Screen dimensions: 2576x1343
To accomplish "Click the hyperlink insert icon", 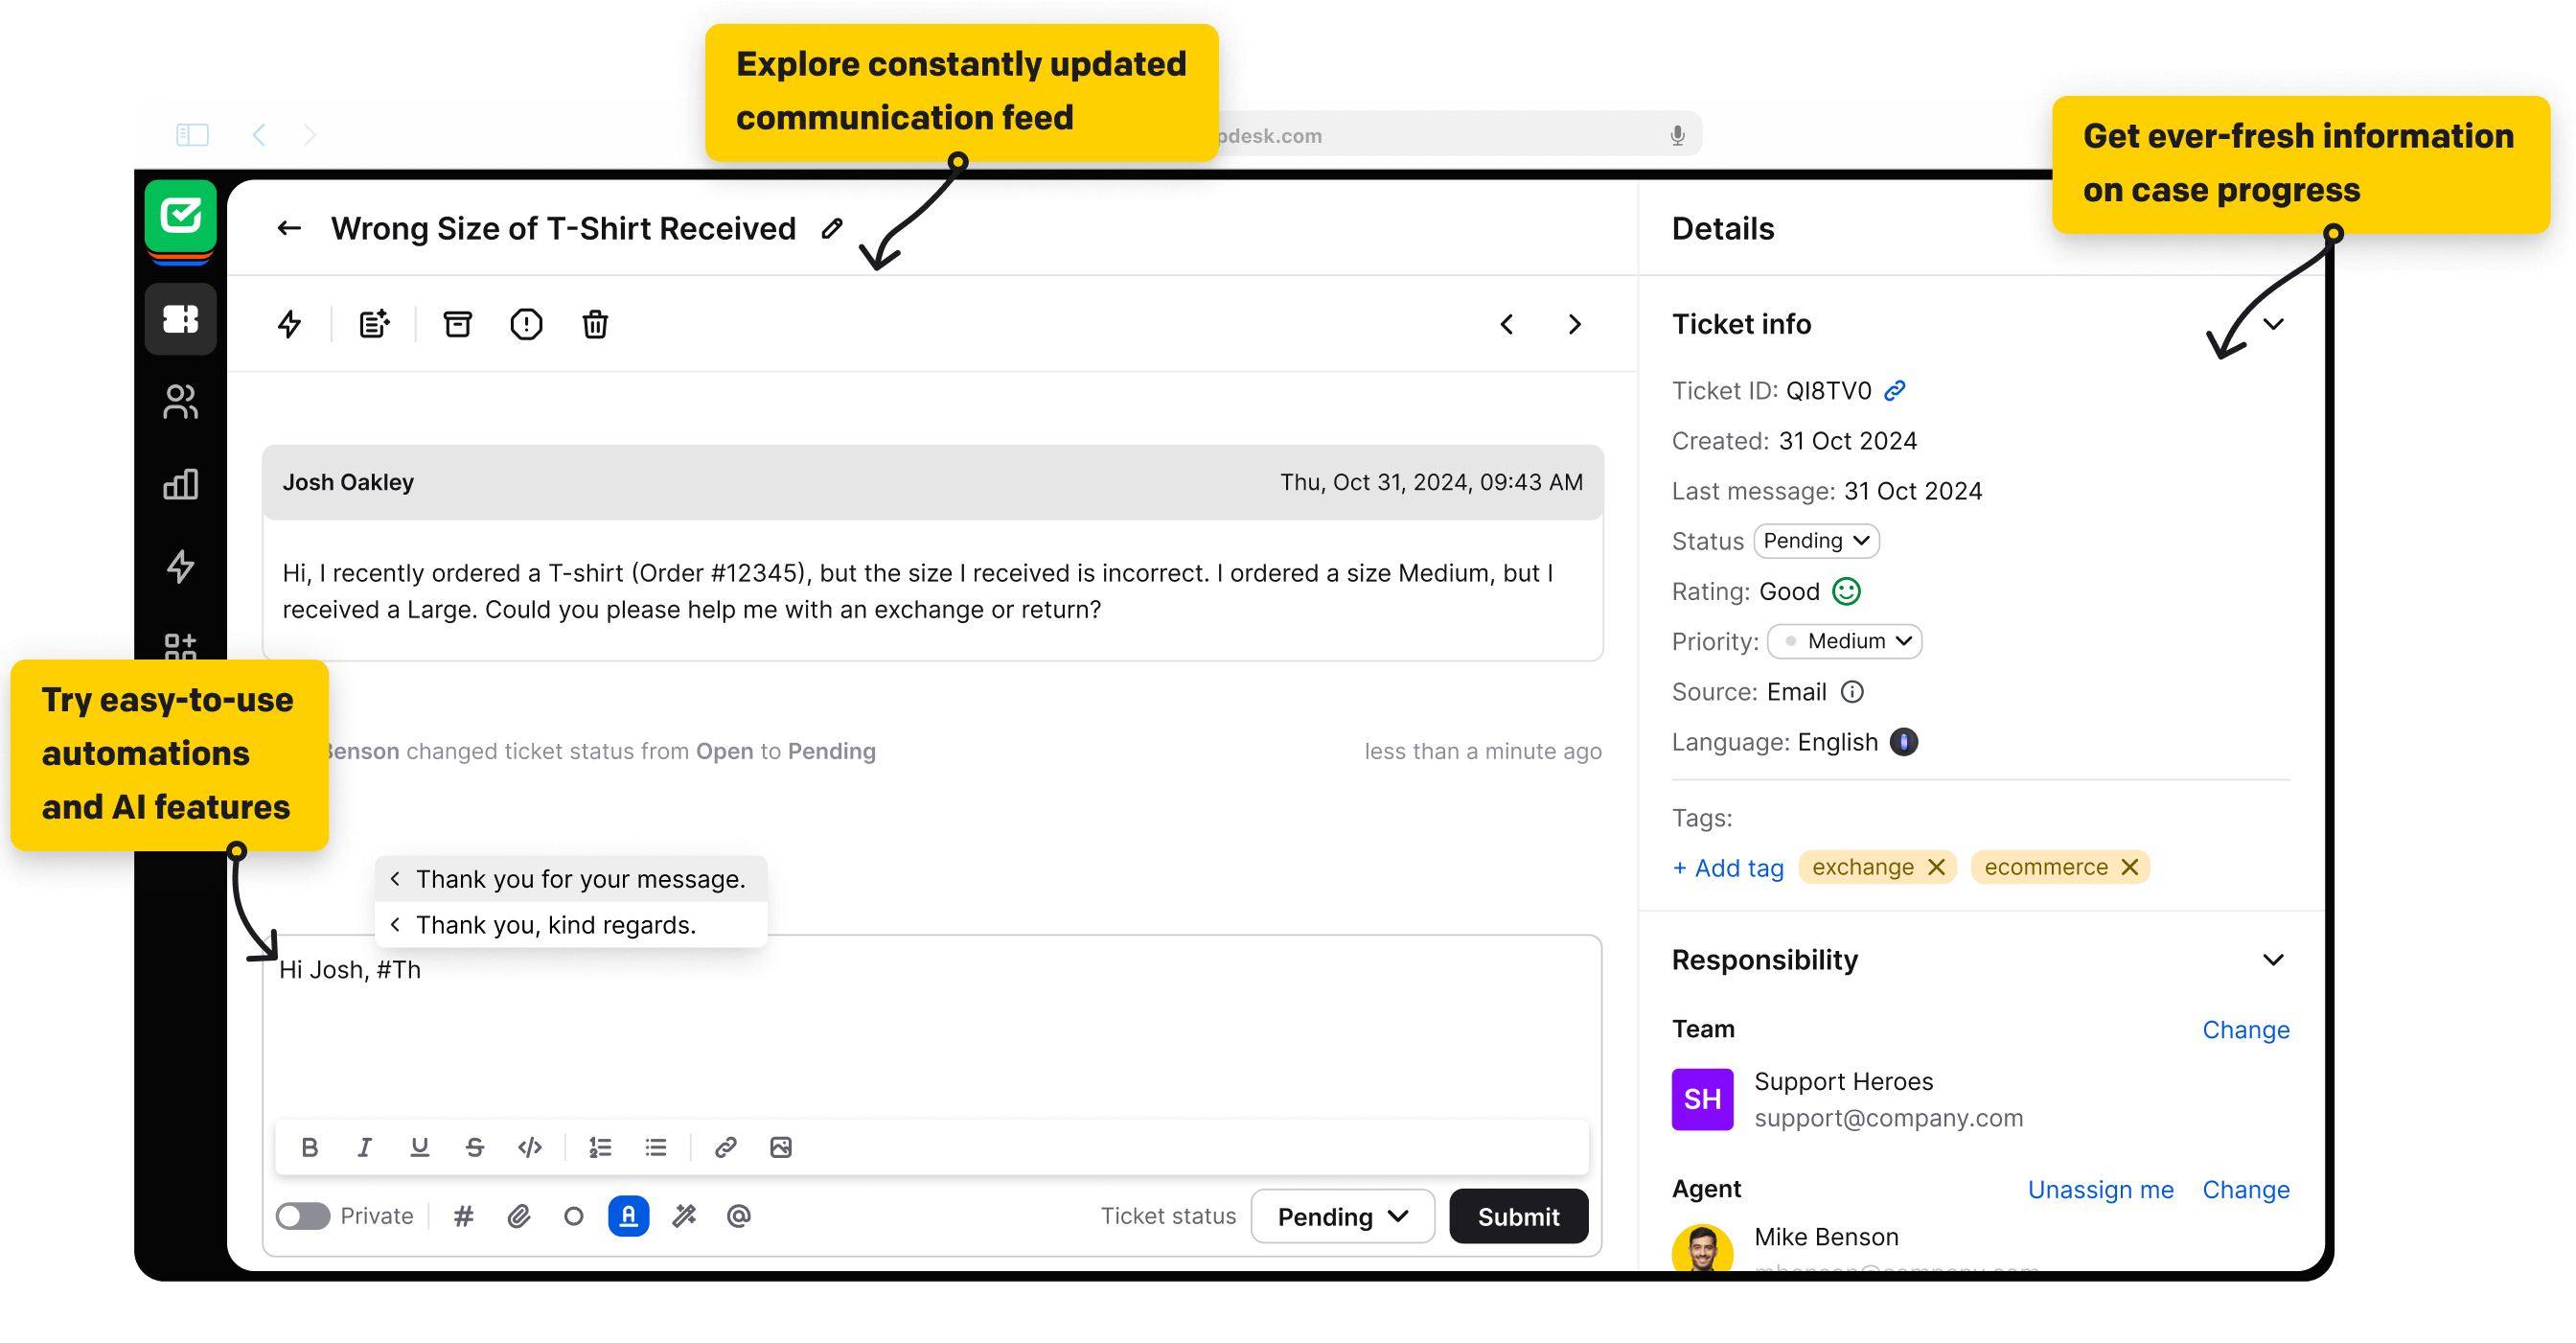I will coord(723,1147).
